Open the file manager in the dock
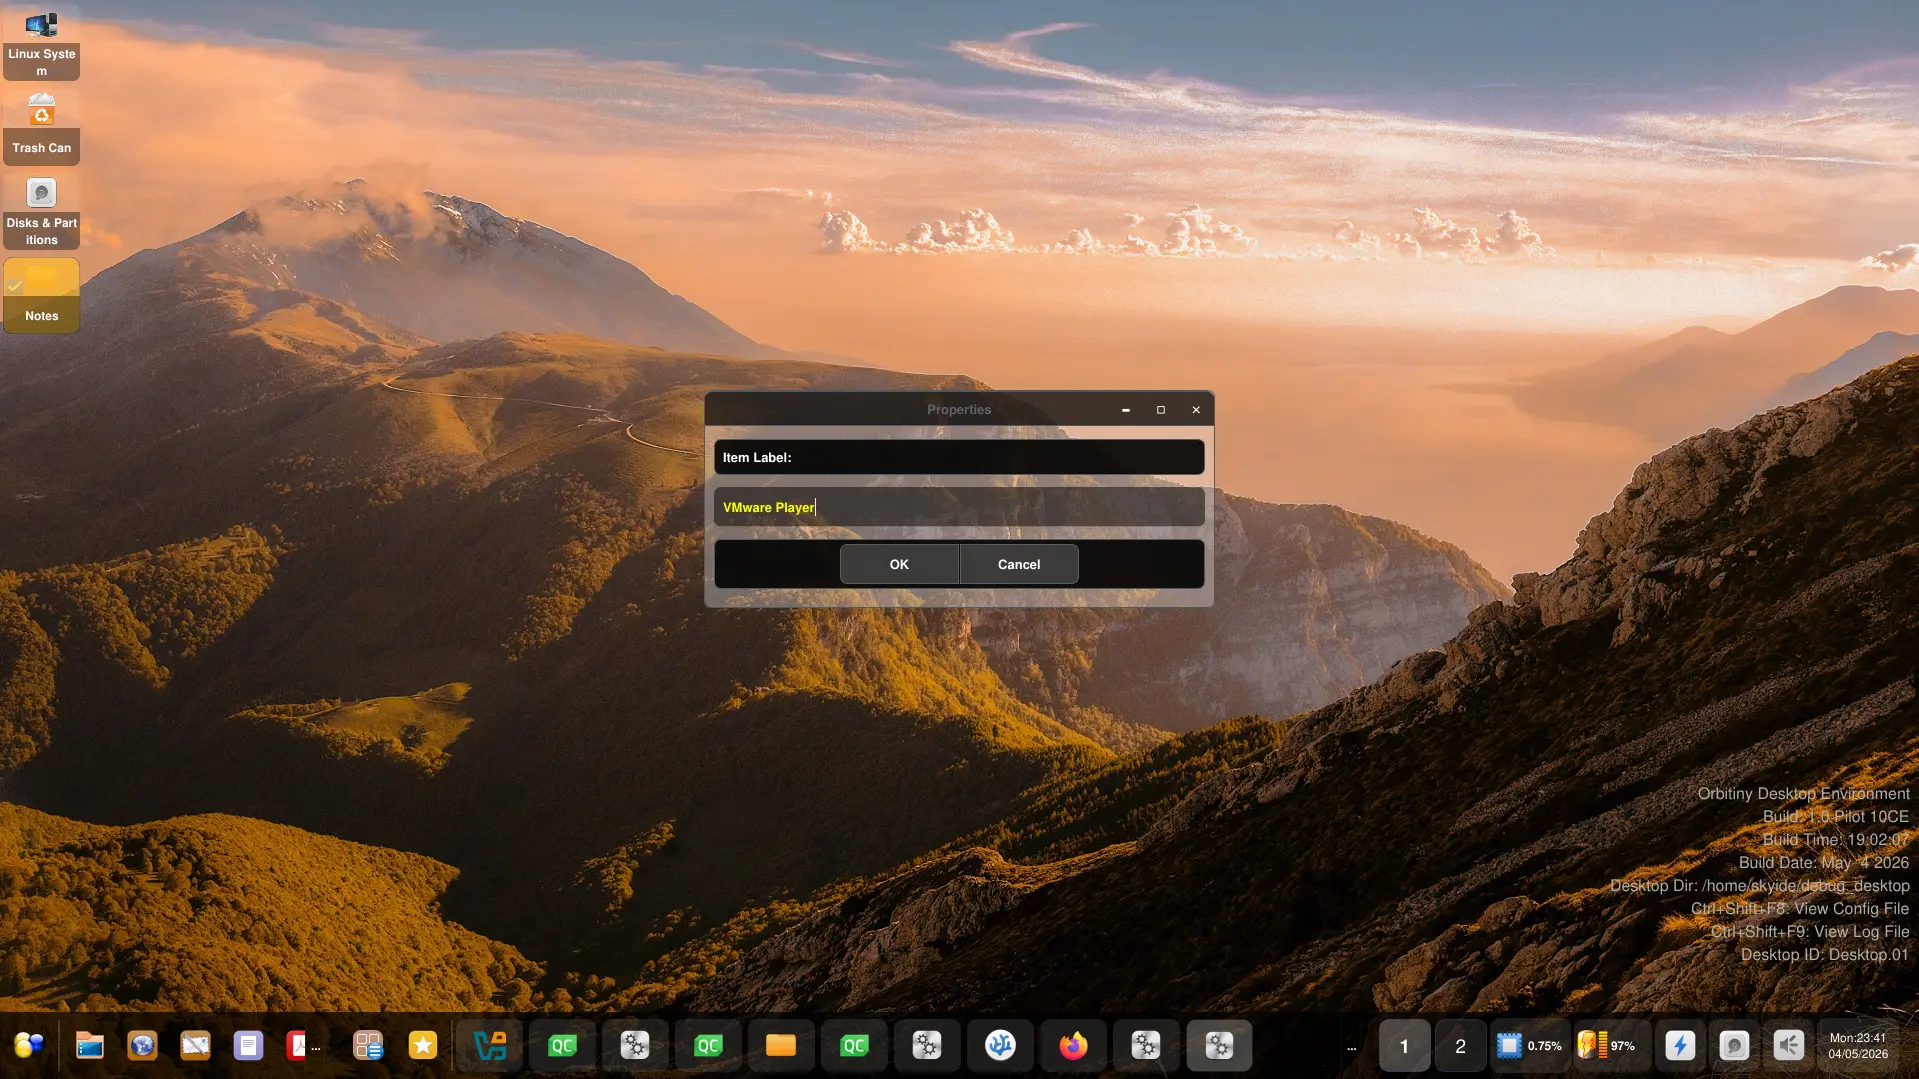1919x1079 pixels. click(90, 1046)
